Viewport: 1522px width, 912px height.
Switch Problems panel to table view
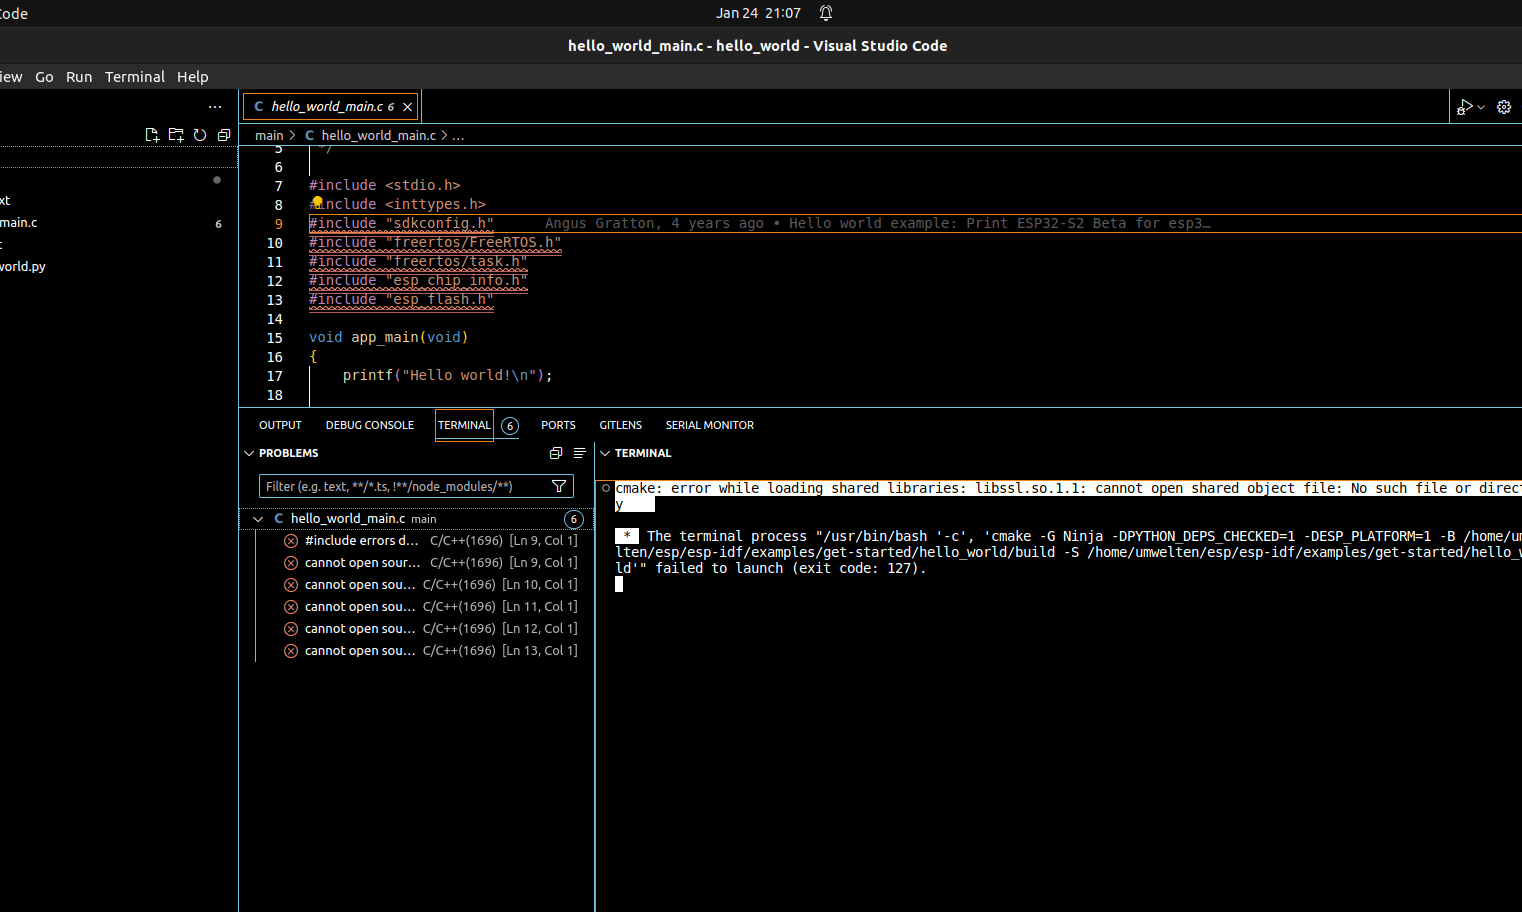pos(580,453)
